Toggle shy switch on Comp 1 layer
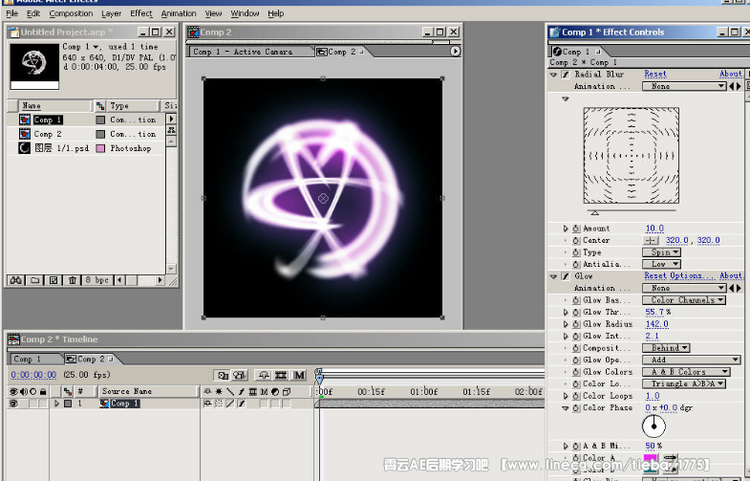750x481 pixels. (208, 404)
